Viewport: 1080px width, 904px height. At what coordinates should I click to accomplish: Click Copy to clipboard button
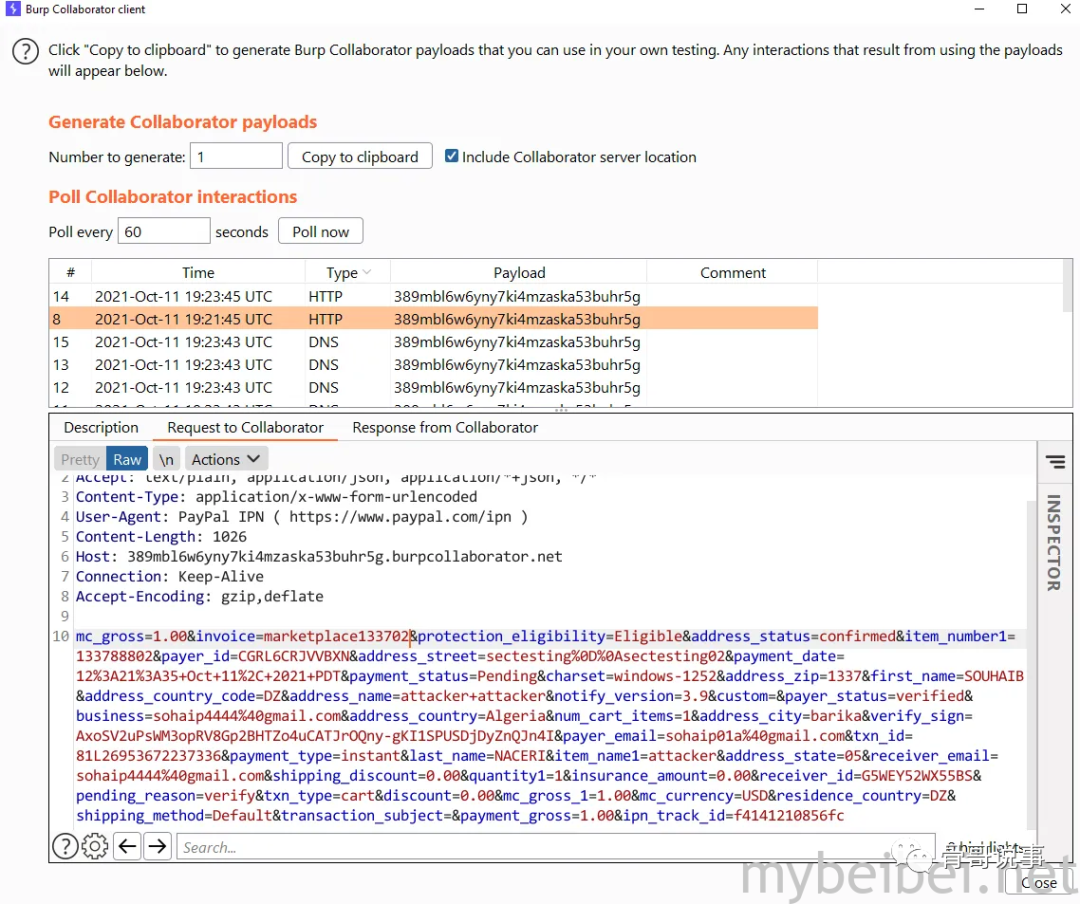click(x=360, y=156)
